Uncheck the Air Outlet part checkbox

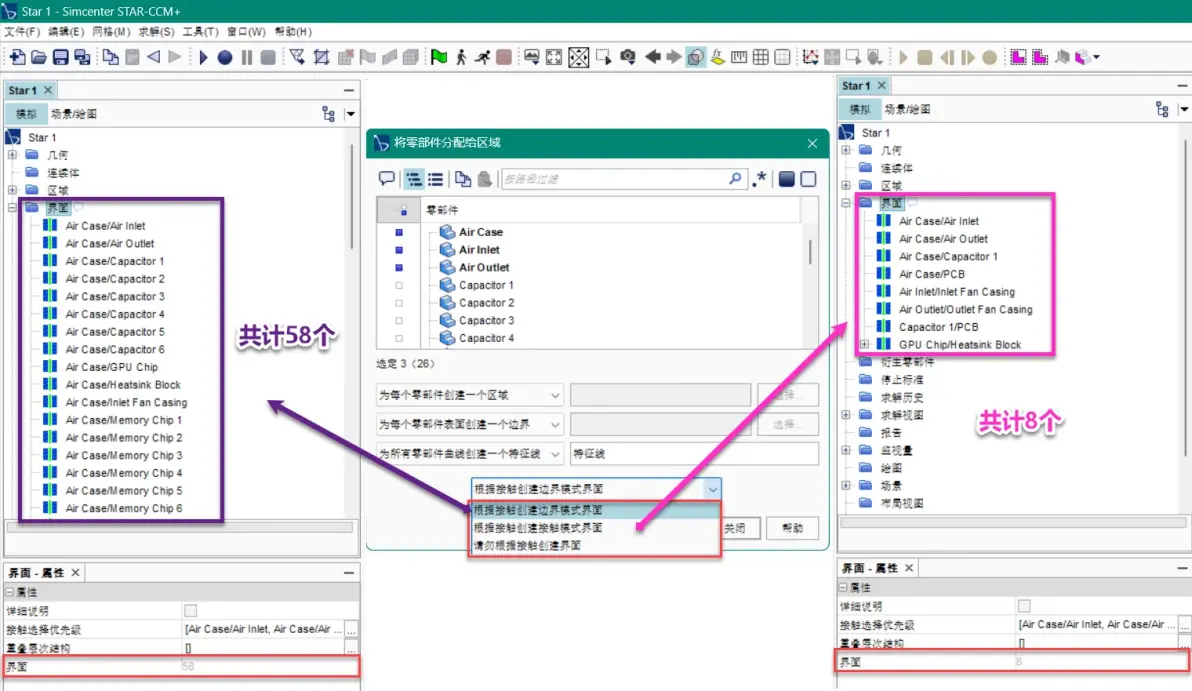(x=399, y=268)
